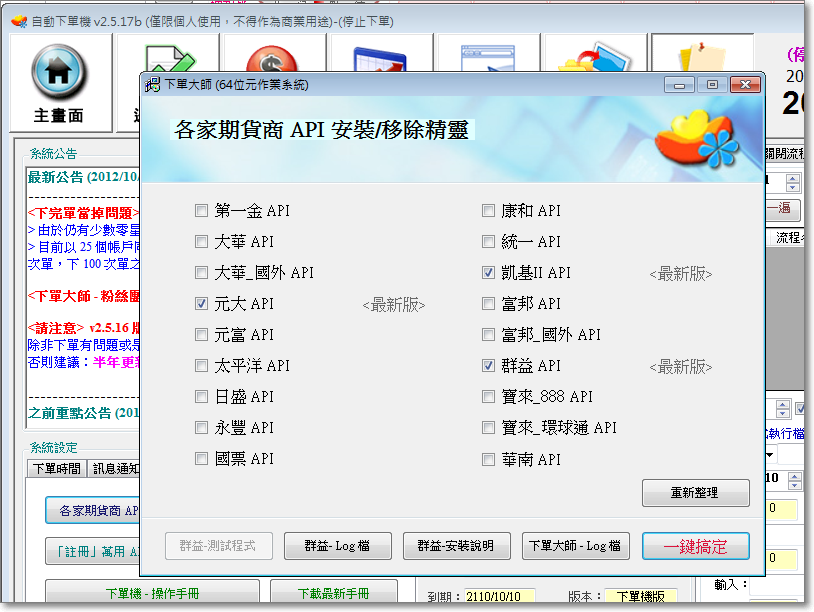
Task: Check the 永豐 API checkbox
Action: (x=201, y=428)
